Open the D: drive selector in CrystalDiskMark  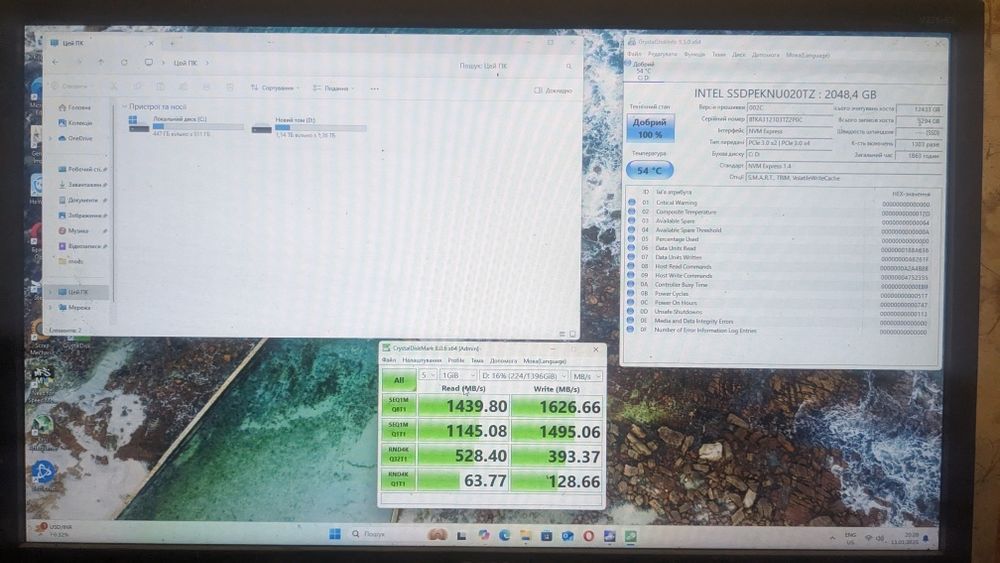point(523,376)
